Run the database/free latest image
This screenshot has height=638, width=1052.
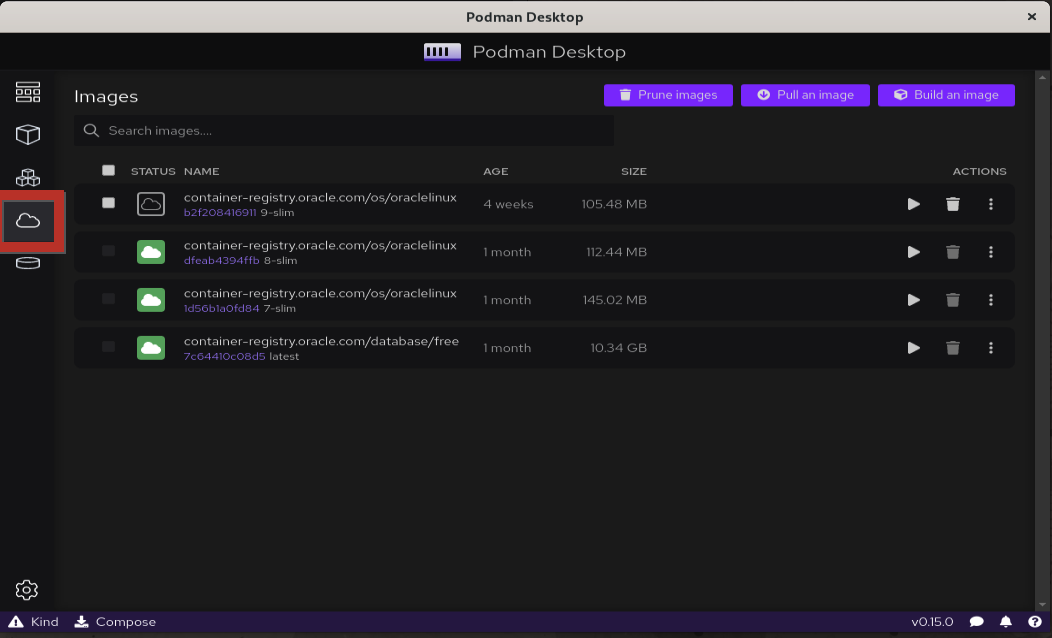(x=913, y=348)
